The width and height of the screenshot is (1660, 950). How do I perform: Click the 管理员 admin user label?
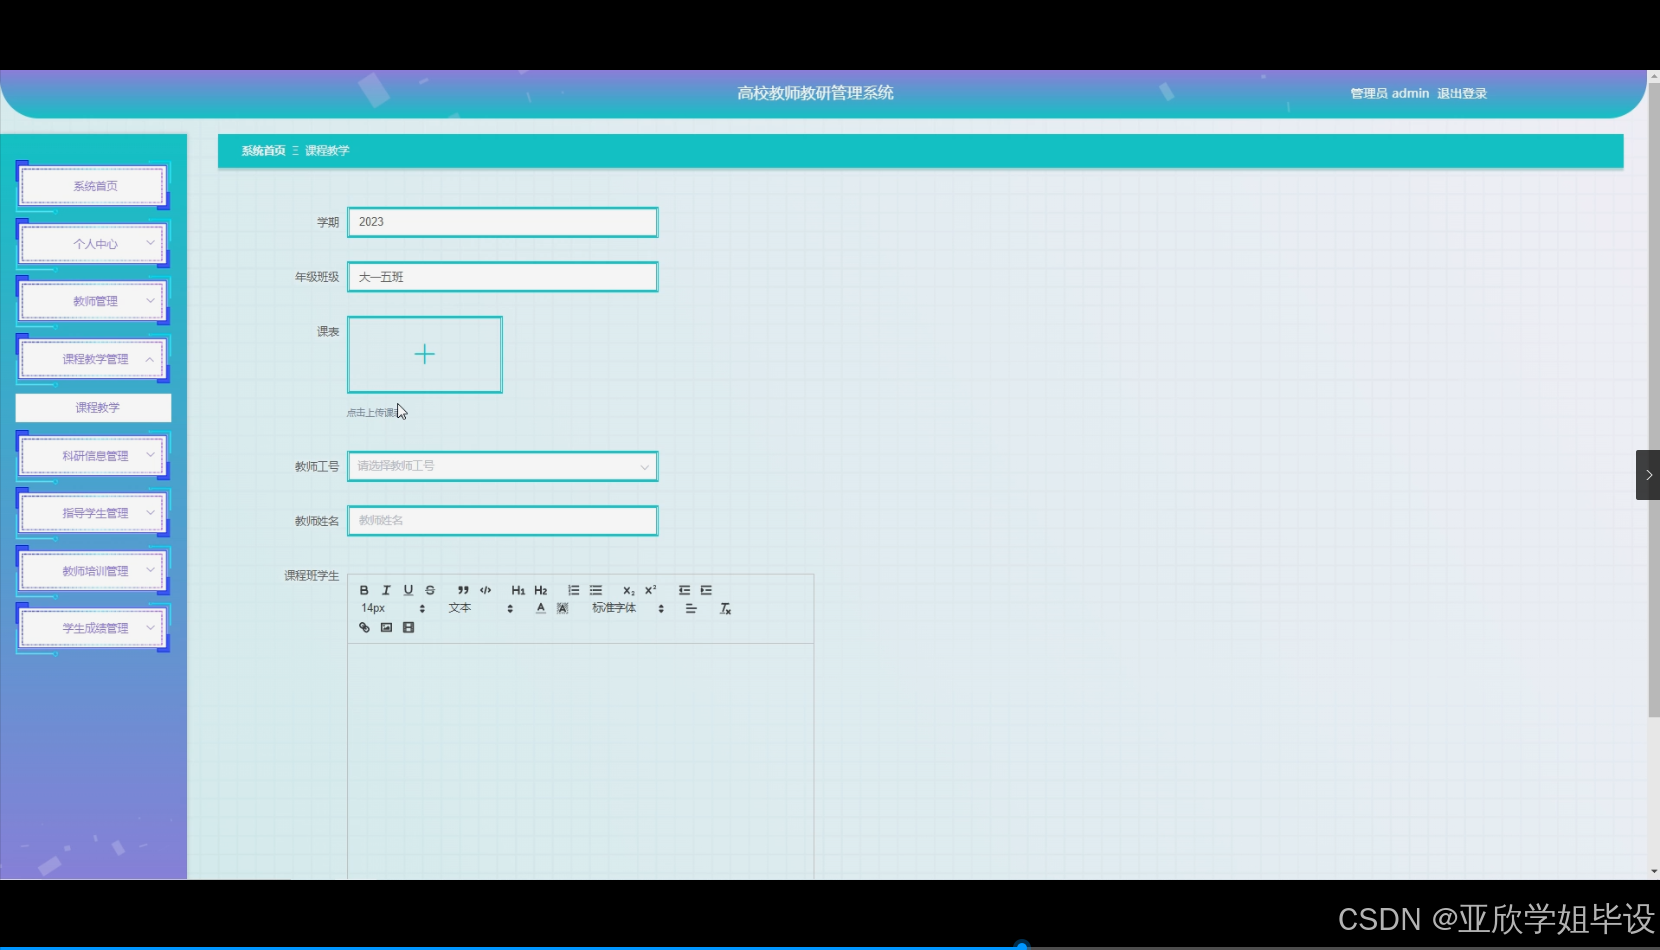point(1390,93)
